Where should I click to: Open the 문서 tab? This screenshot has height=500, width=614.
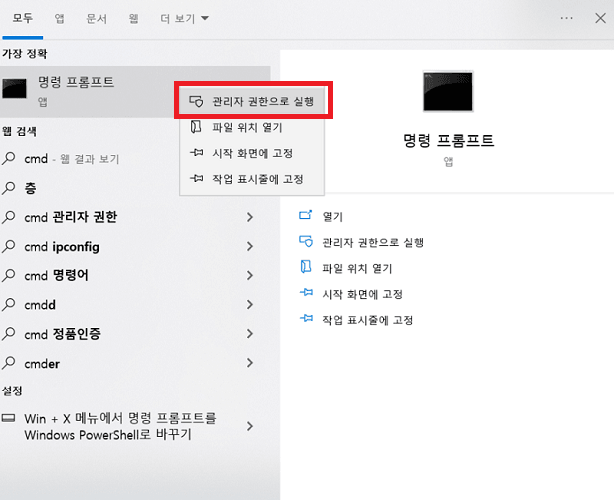tap(96, 18)
